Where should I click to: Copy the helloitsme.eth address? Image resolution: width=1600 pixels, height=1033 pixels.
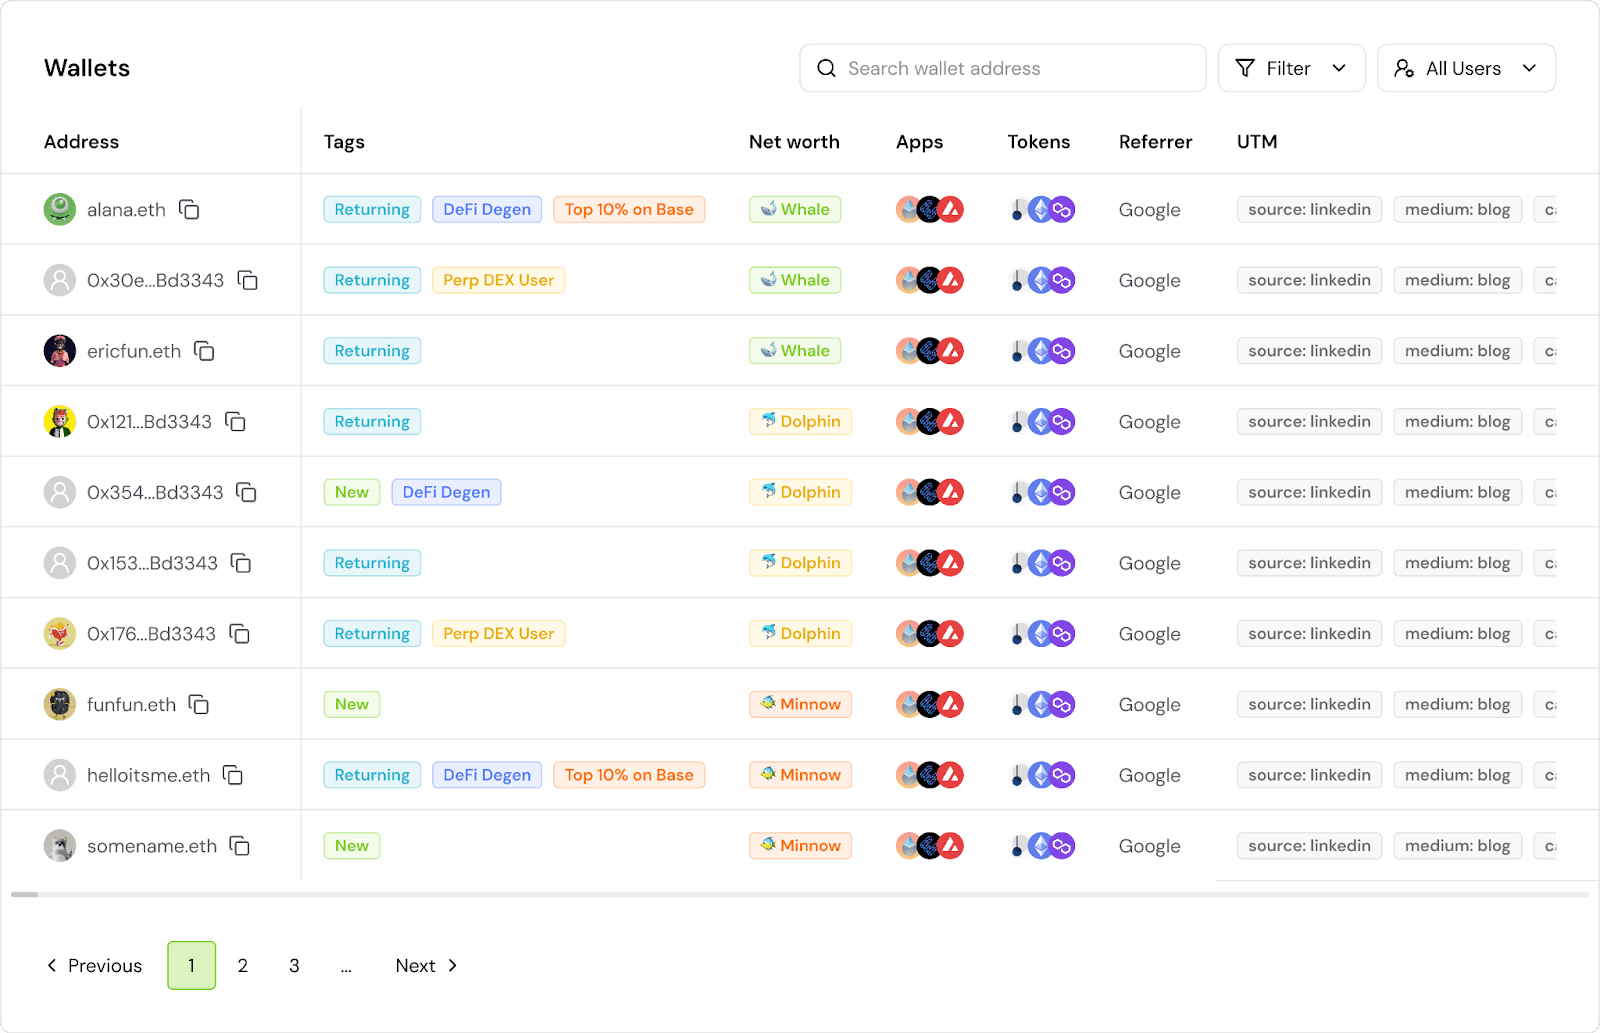[233, 775]
